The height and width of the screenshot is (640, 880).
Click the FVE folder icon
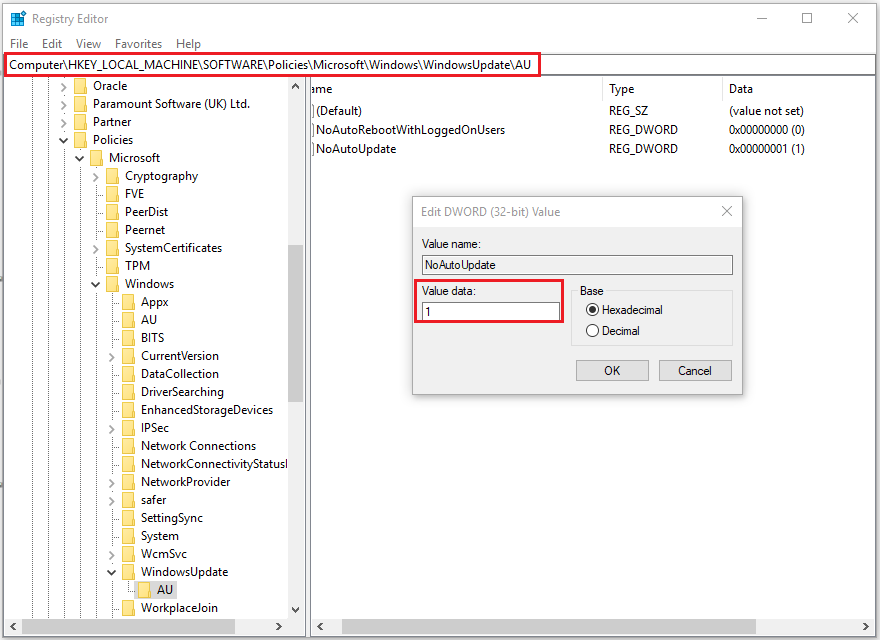click(113, 194)
